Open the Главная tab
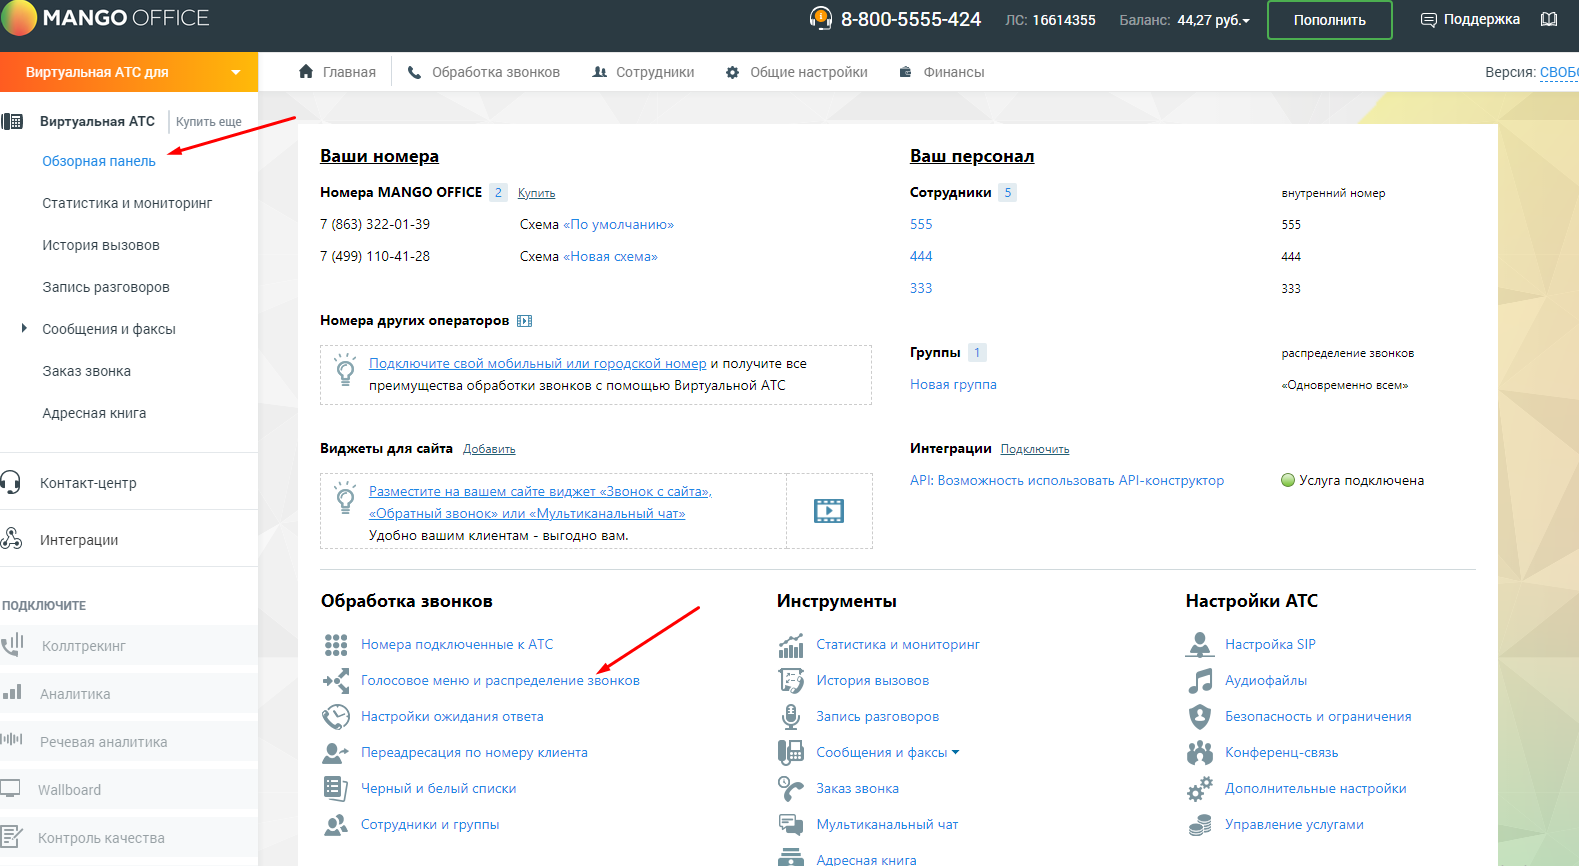Image resolution: width=1579 pixels, height=866 pixels. tap(338, 72)
